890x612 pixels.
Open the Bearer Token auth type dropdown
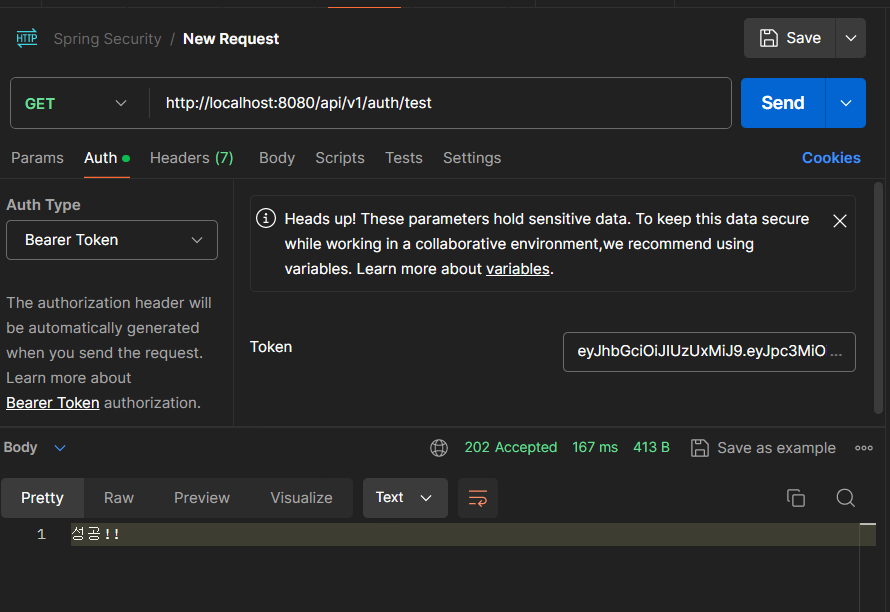(112, 240)
